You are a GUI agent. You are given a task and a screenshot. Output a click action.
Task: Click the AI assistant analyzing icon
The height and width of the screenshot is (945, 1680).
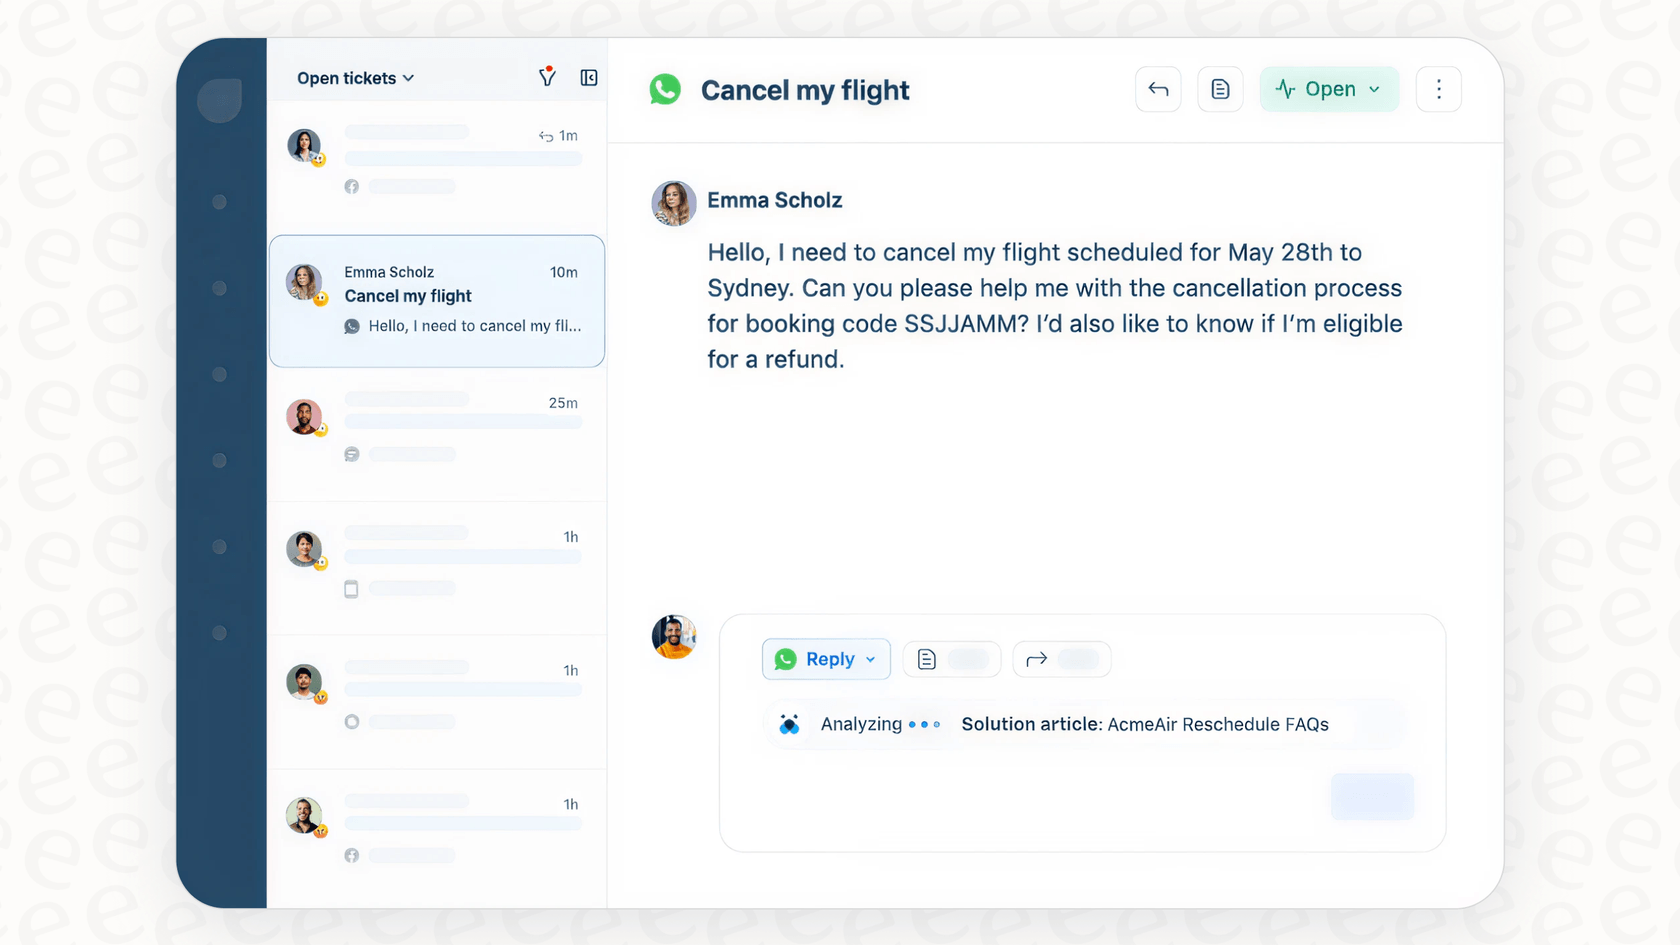pyautogui.click(x=789, y=724)
